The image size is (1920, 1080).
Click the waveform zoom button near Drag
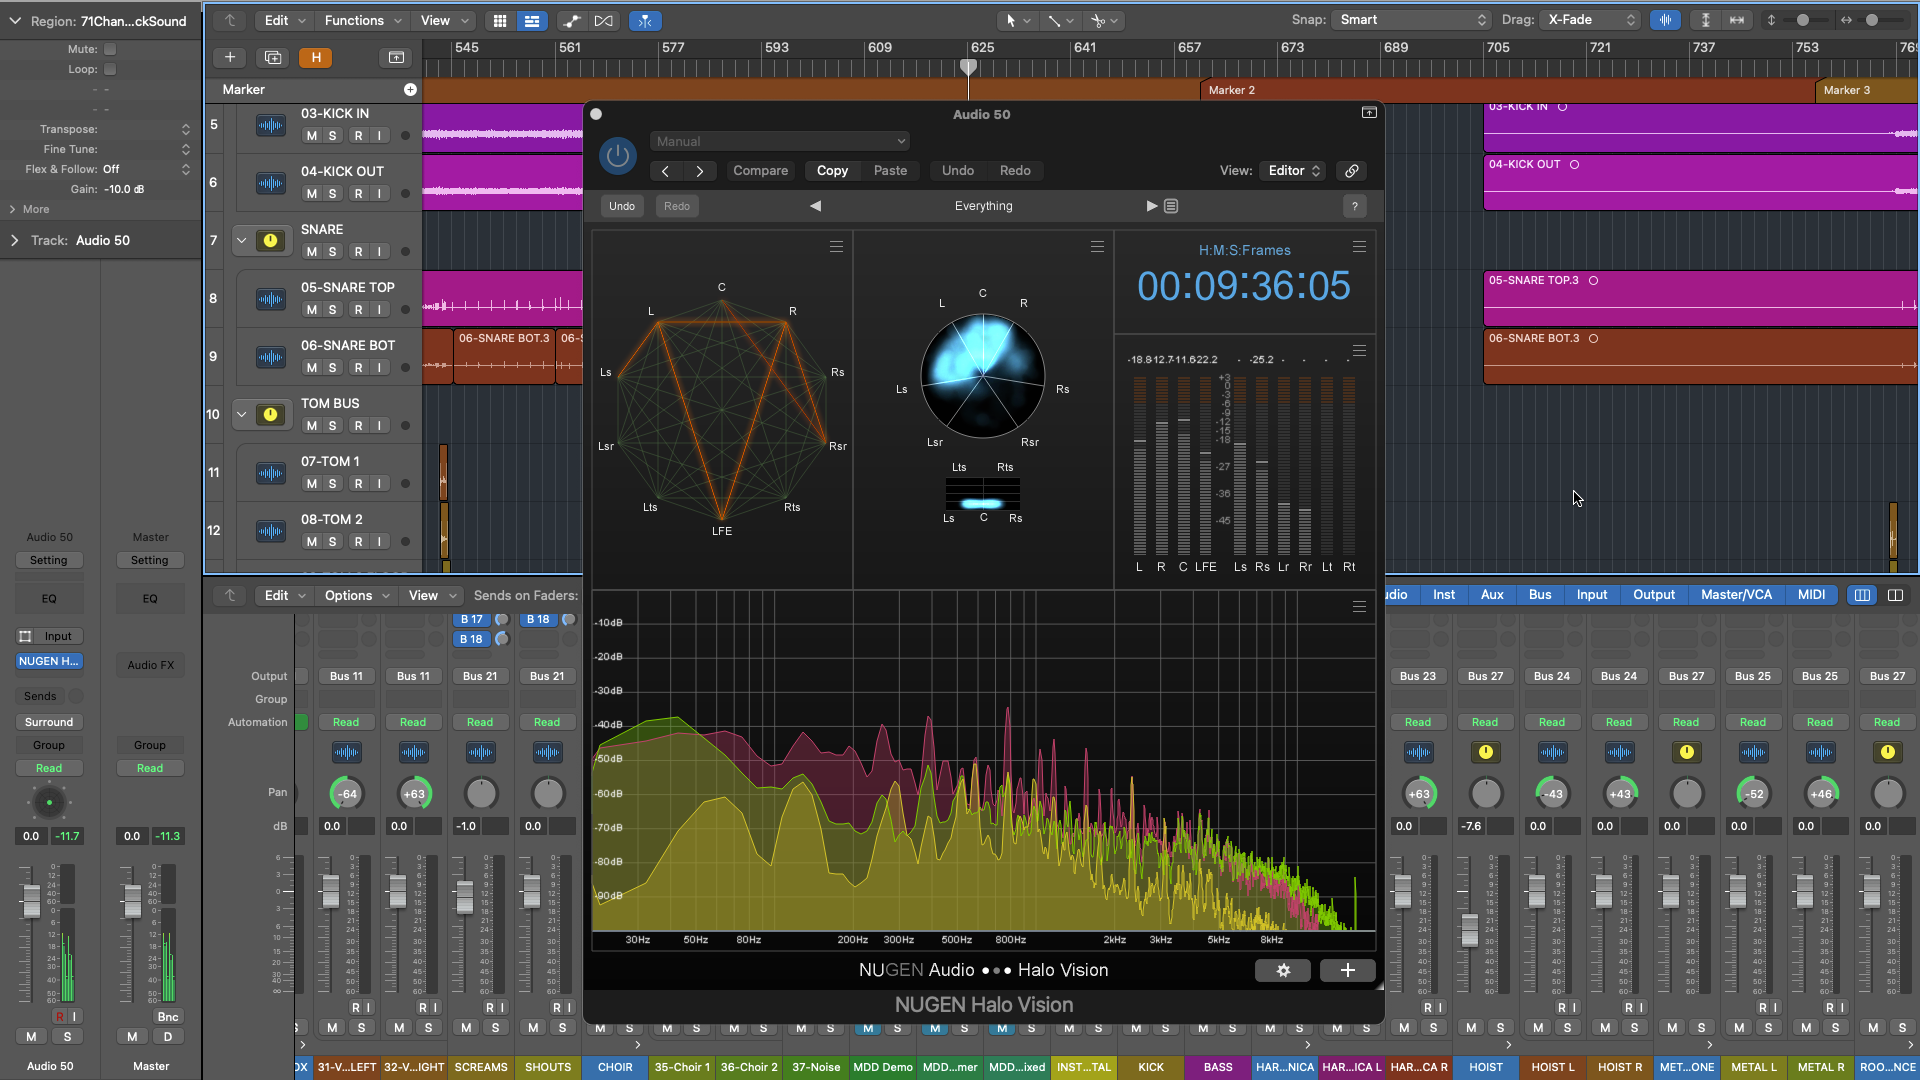point(1665,20)
